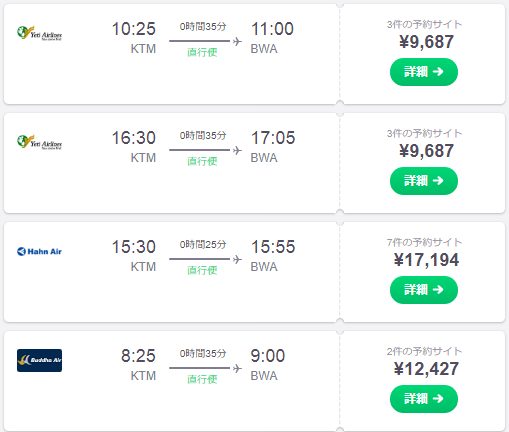
Task: Open details for the 16:30 Yeti Airlines flight
Action: [x=424, y=181]
